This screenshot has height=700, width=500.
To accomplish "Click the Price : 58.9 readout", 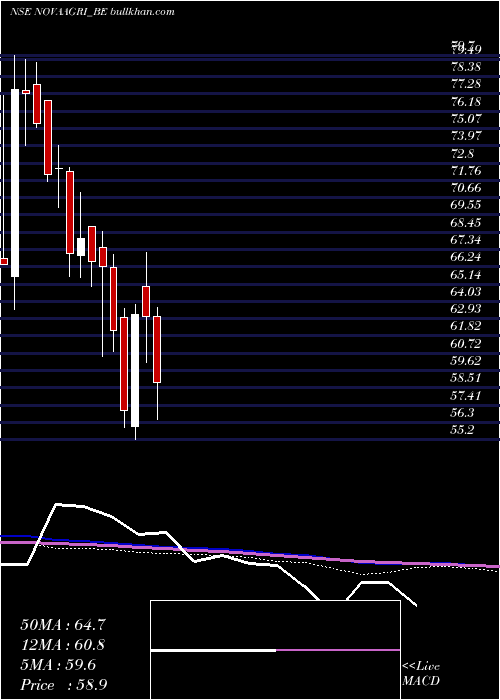I will point(63,685).
